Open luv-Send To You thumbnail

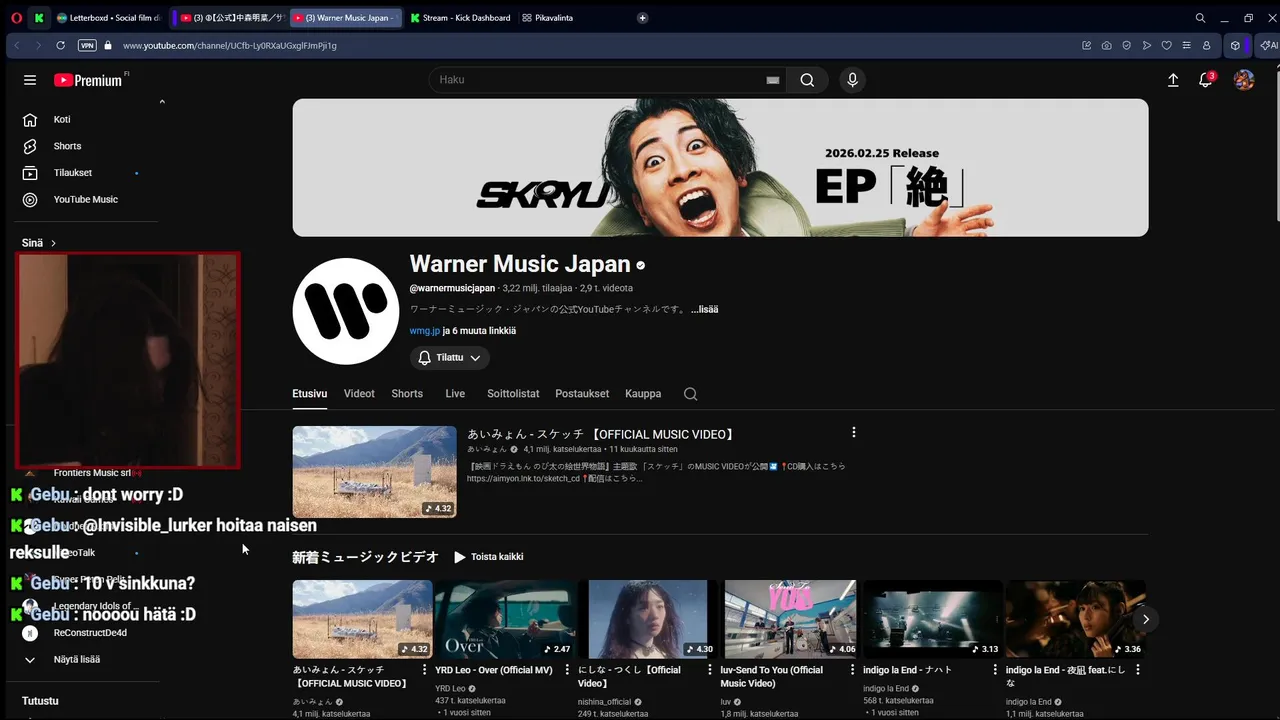click(790, 619)
